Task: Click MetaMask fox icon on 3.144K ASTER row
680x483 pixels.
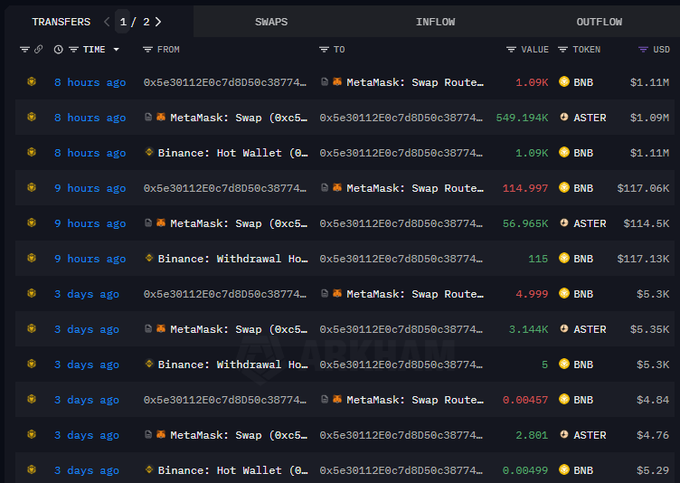Action: [161, 328]
